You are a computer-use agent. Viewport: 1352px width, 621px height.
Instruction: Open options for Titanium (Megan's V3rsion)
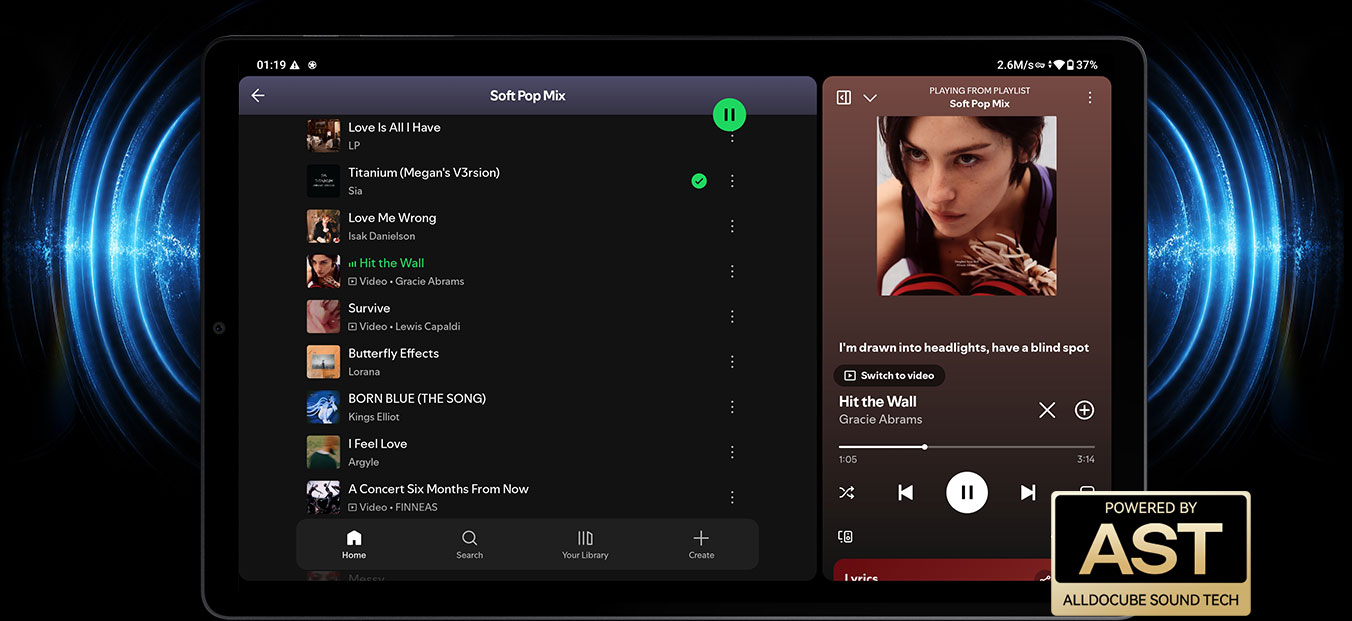(x=732, y=181)
